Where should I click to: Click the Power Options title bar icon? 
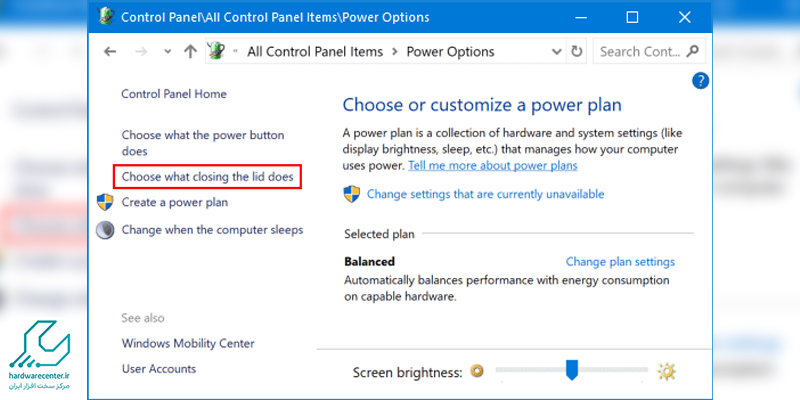coord(105,17)
